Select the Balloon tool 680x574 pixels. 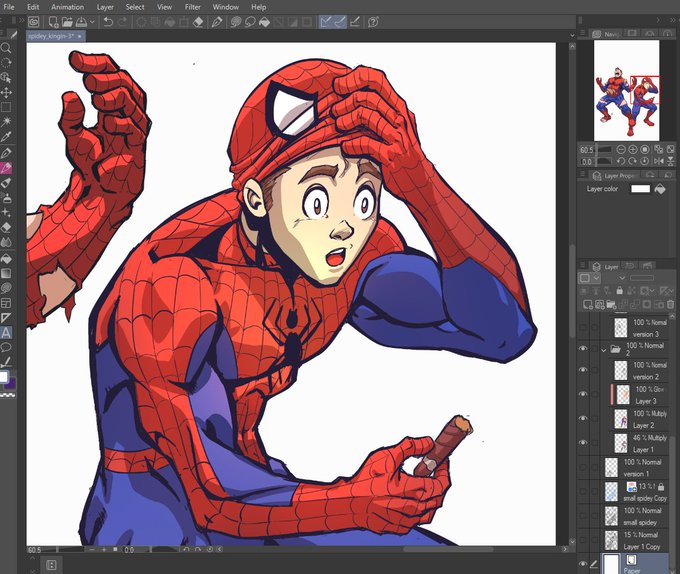pyautogui.click(x=6, y=347)
